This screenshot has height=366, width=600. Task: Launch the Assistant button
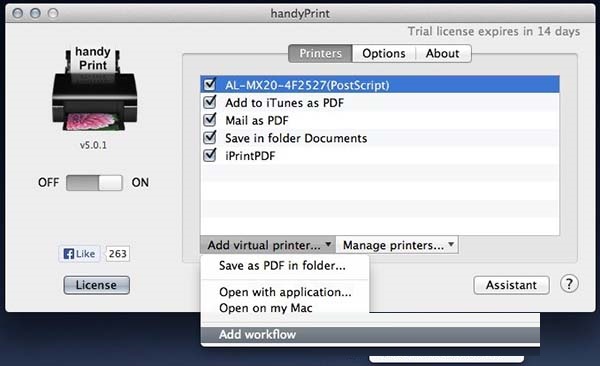(x=511, y=285)
